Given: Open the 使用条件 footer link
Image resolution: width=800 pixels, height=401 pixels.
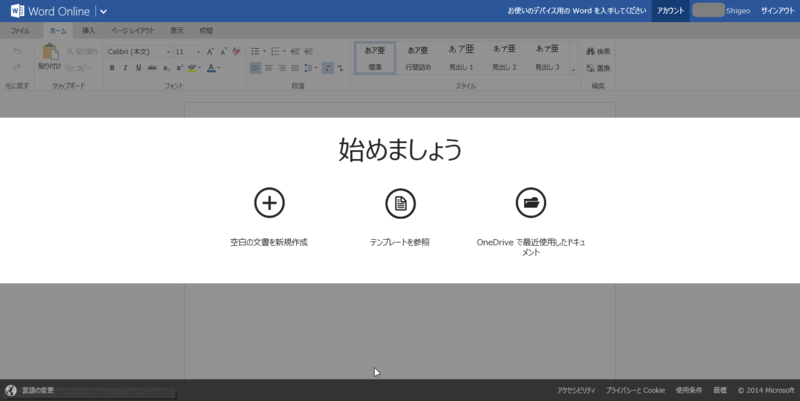Looking at the screenshot, I should pos(689,390).
